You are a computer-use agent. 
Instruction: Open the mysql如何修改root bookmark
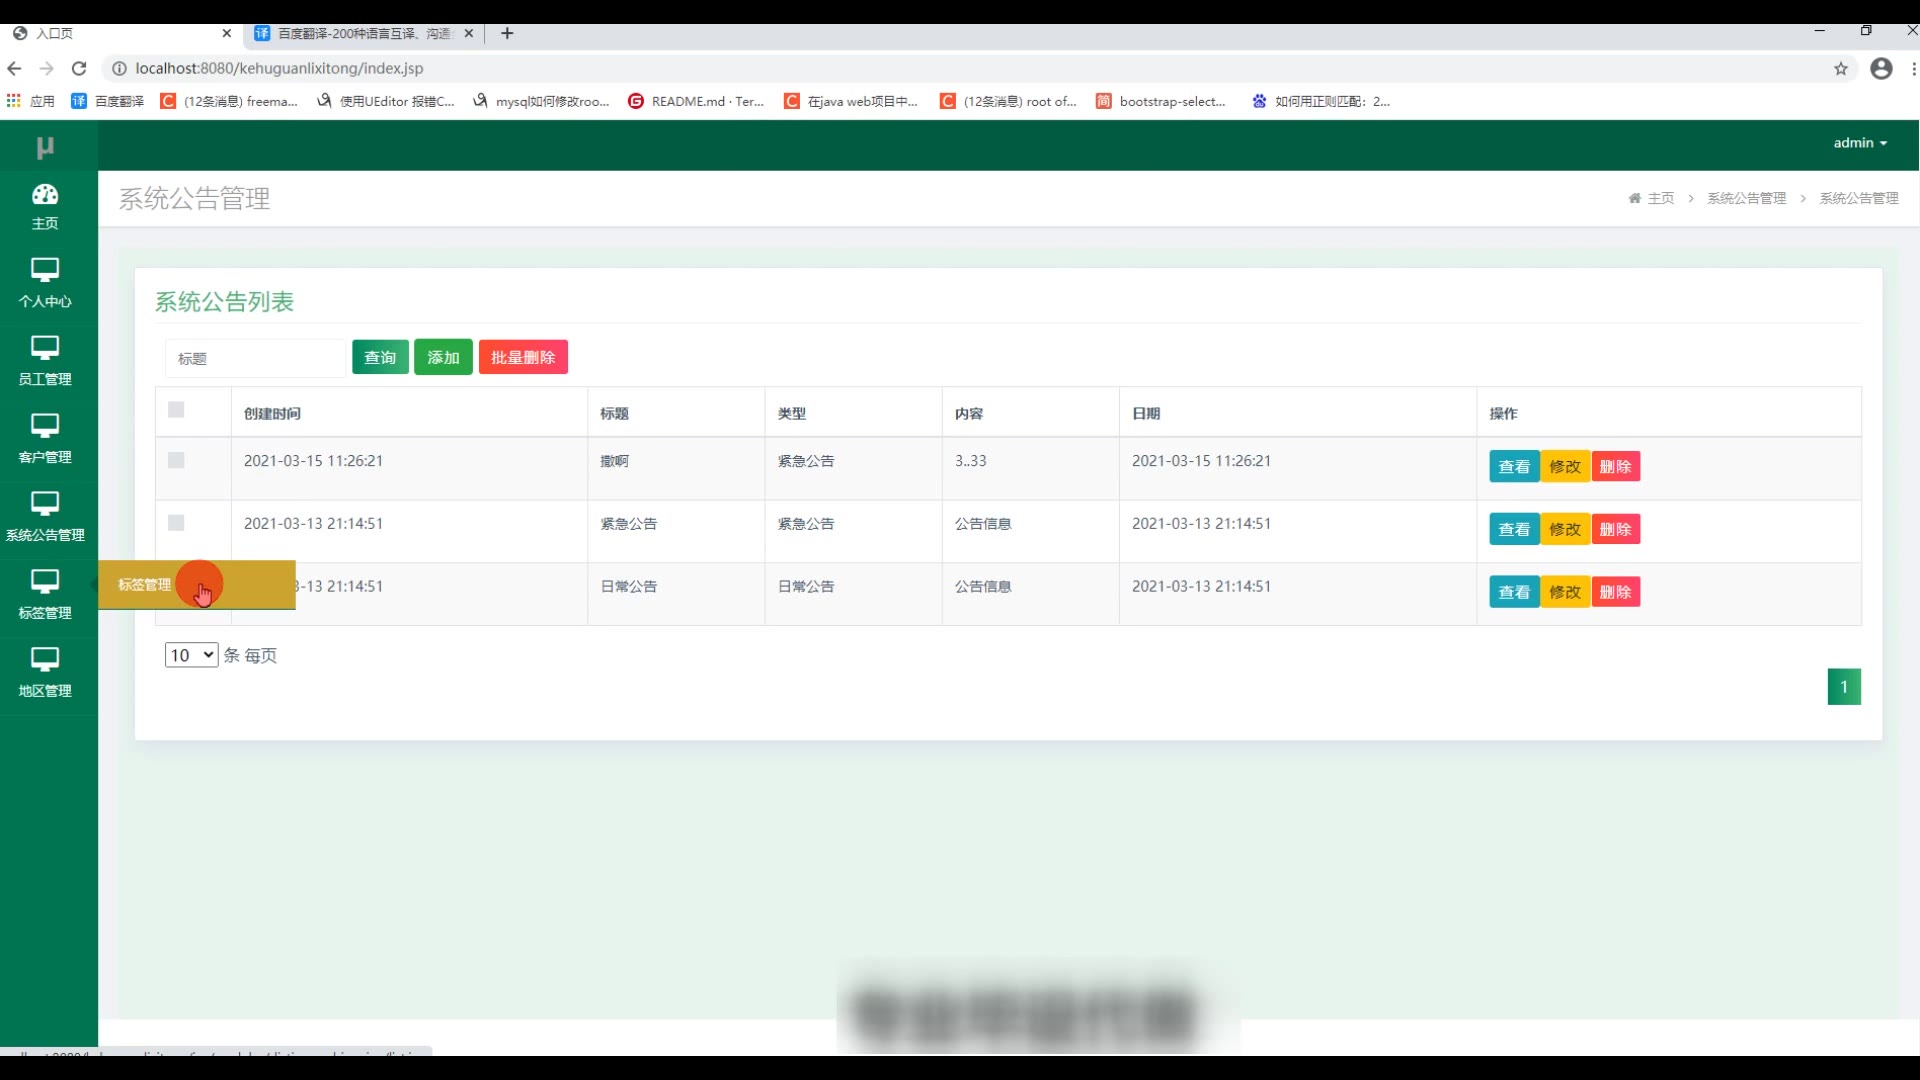pos(541,101)
